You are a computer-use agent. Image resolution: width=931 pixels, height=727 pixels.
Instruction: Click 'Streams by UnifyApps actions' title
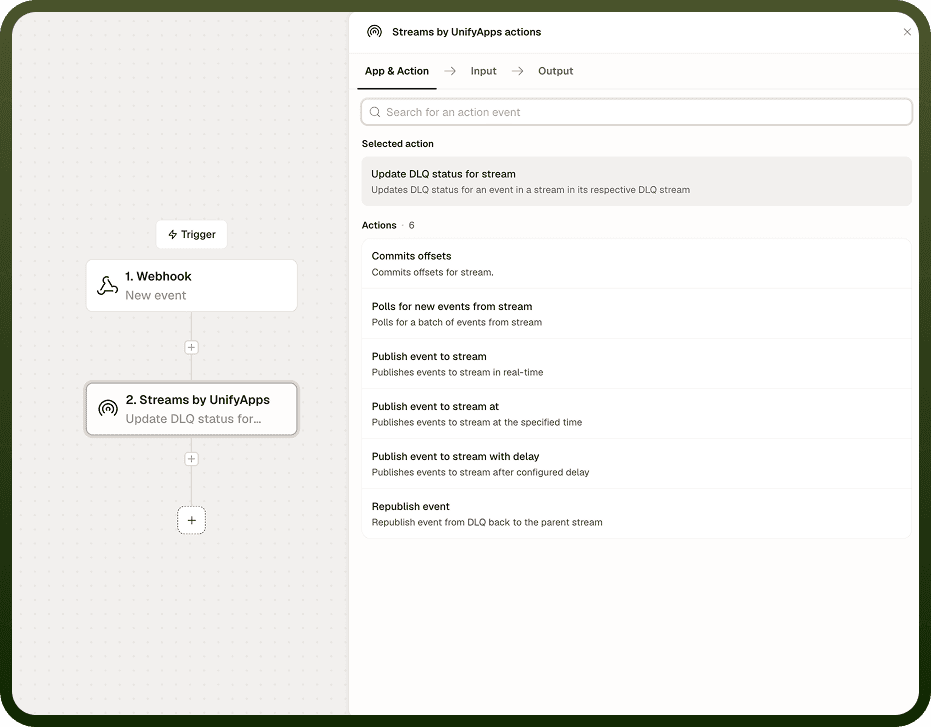(x=466, y=32)
